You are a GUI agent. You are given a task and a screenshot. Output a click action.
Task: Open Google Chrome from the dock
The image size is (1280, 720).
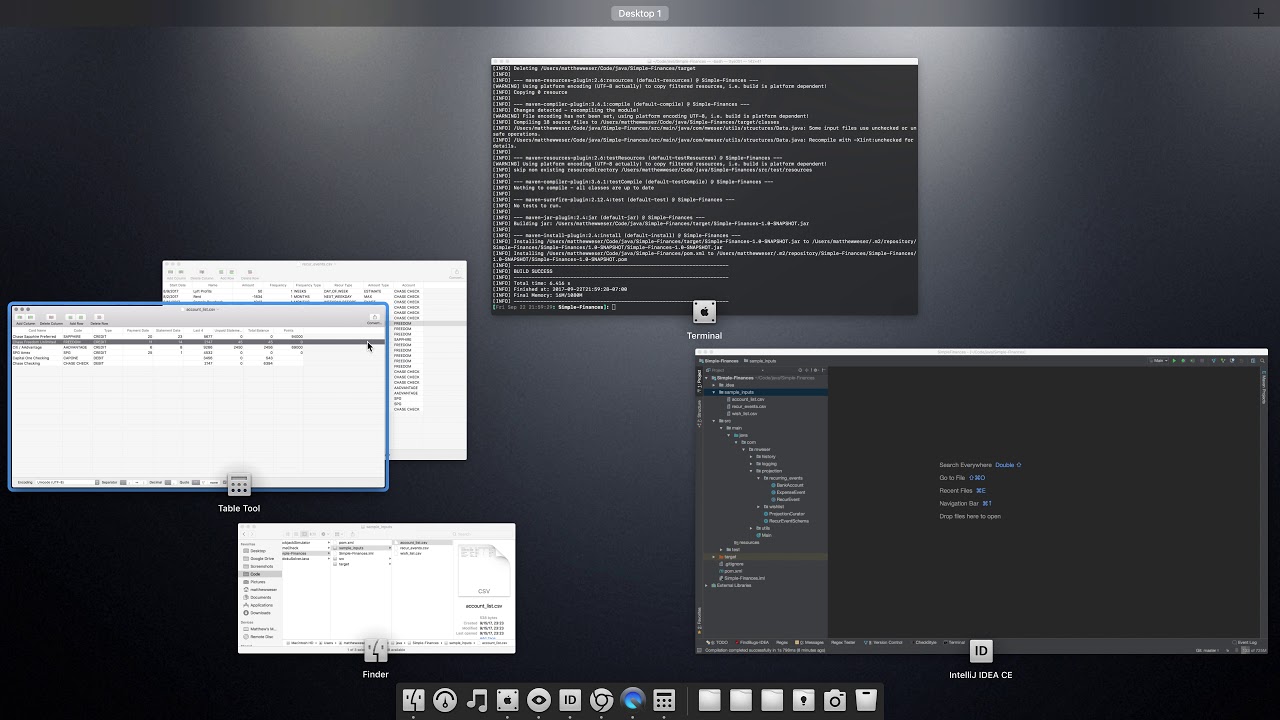click(x=602, y=701)
